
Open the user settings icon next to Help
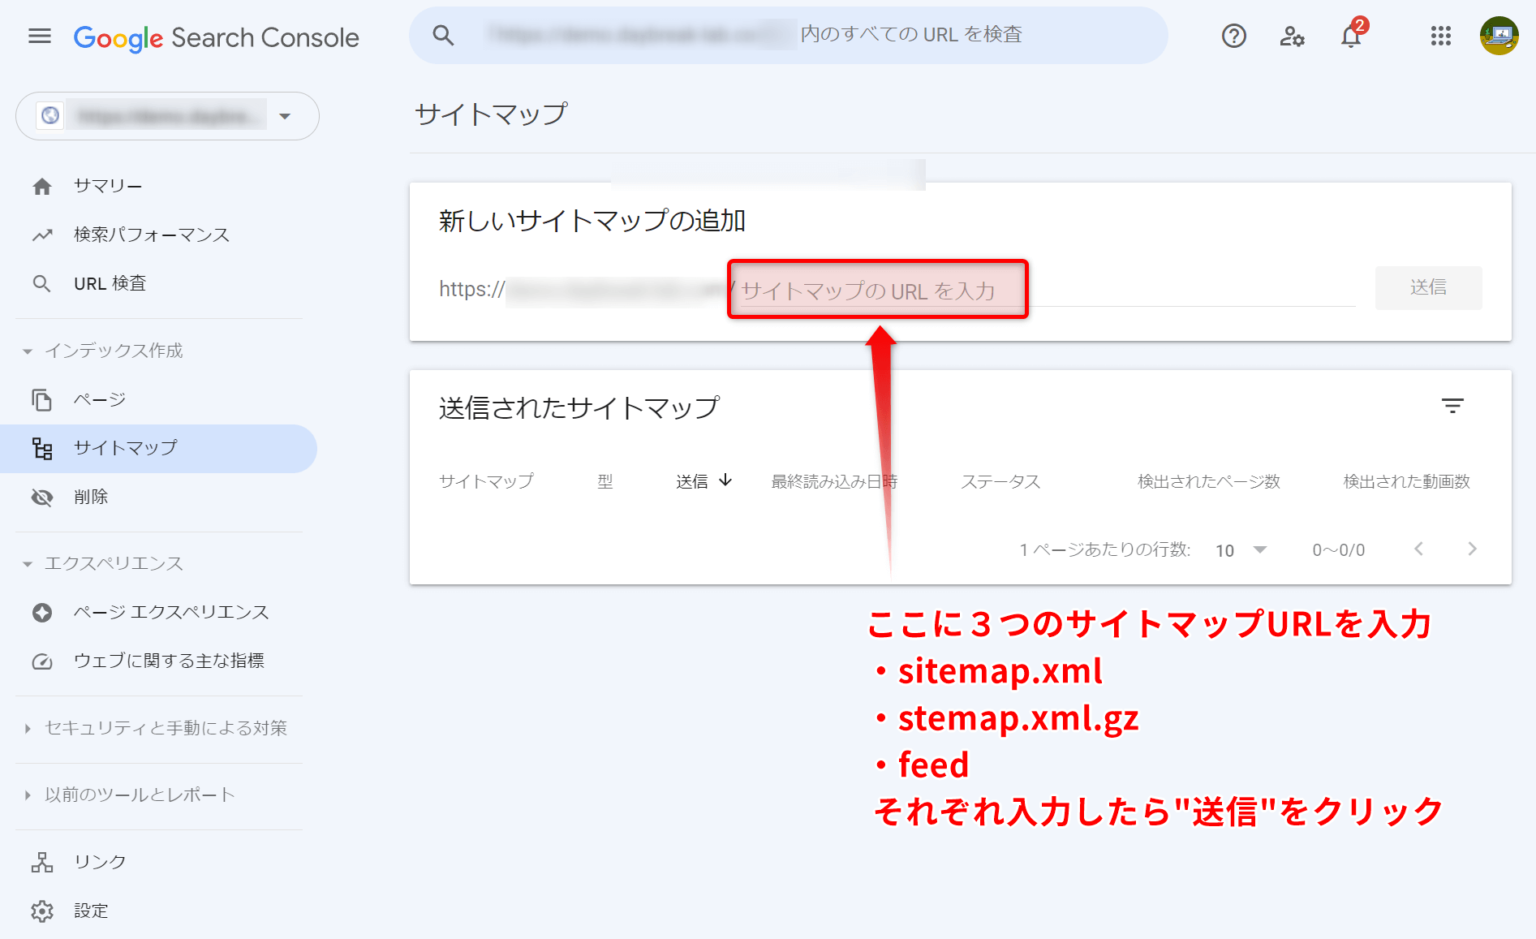(1292, 36)
